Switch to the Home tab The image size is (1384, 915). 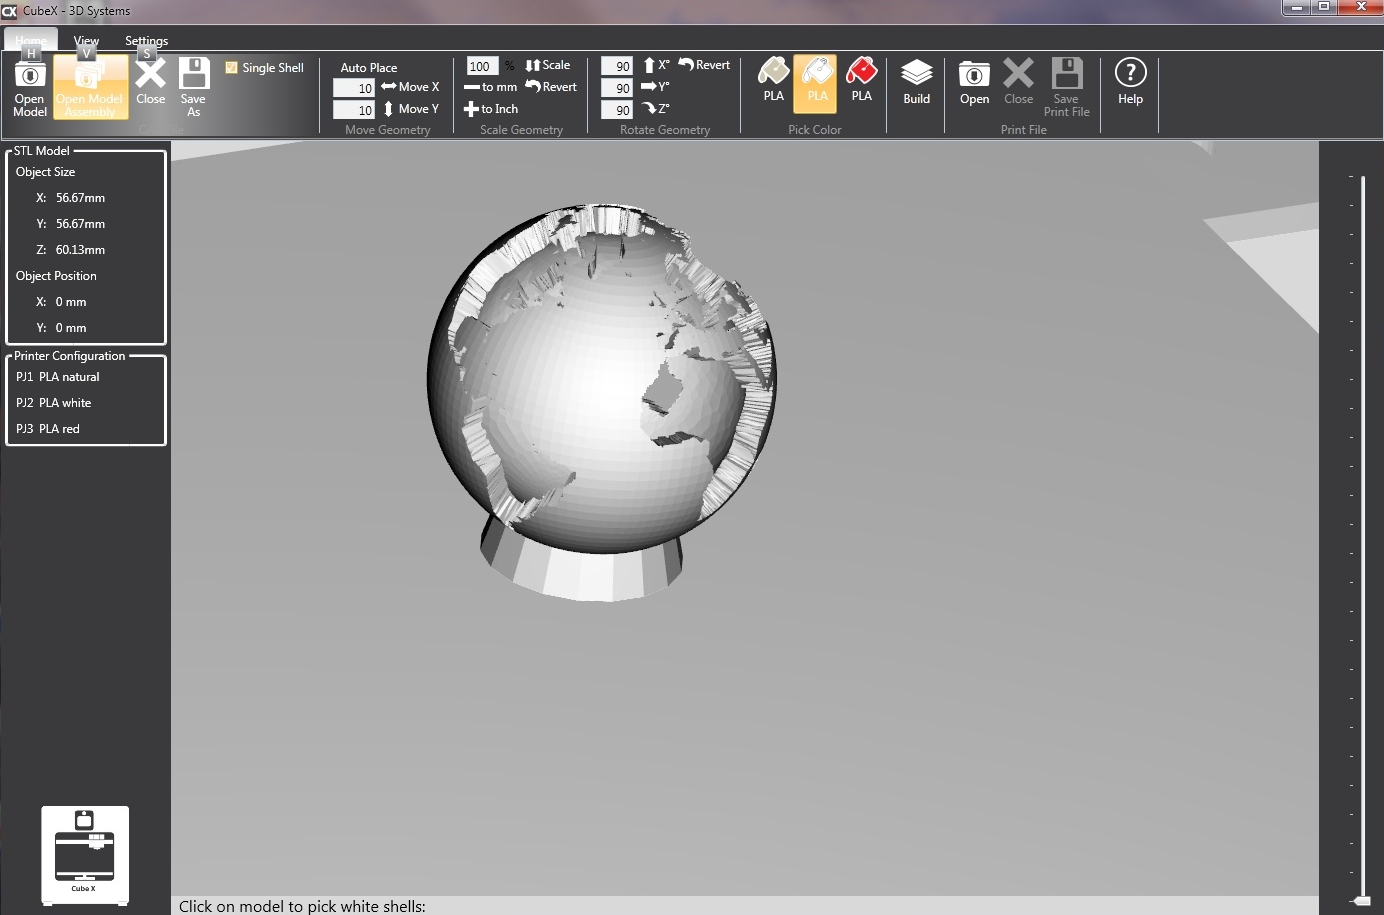pyautogui.click(x=31, y=41)
